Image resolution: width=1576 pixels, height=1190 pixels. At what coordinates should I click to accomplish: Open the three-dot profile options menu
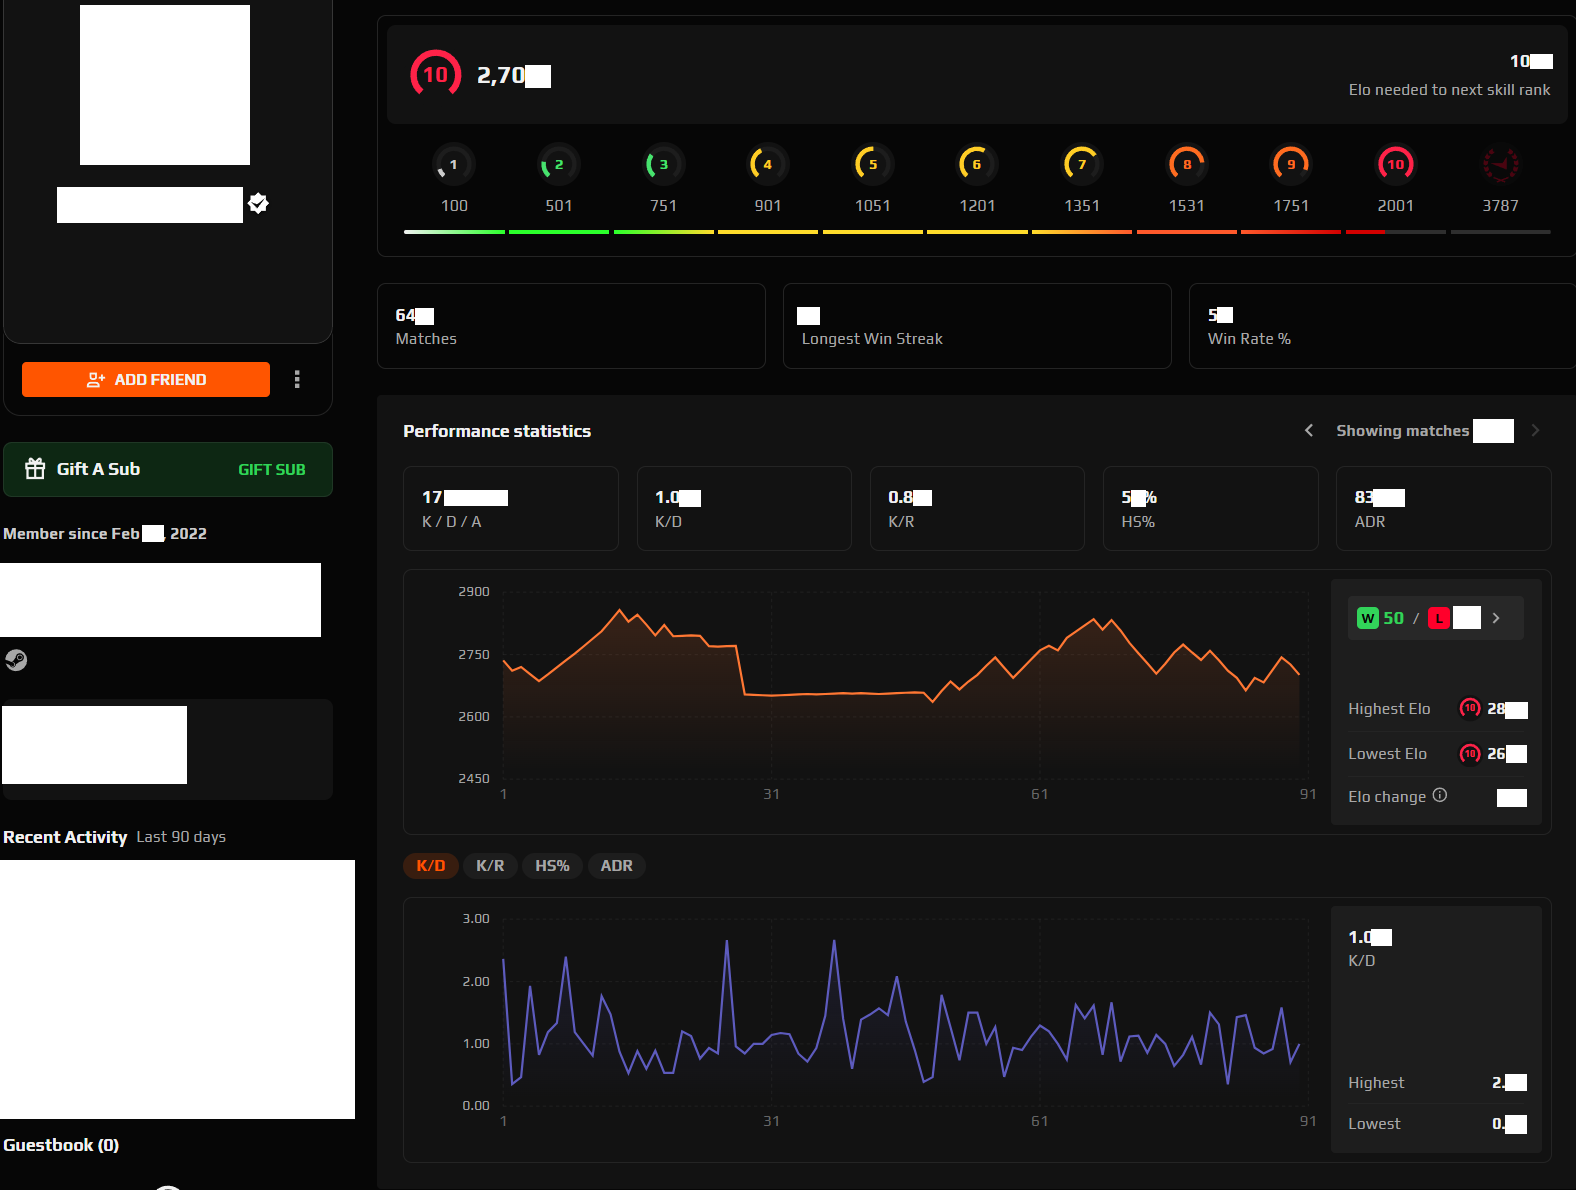coord(297,379)
